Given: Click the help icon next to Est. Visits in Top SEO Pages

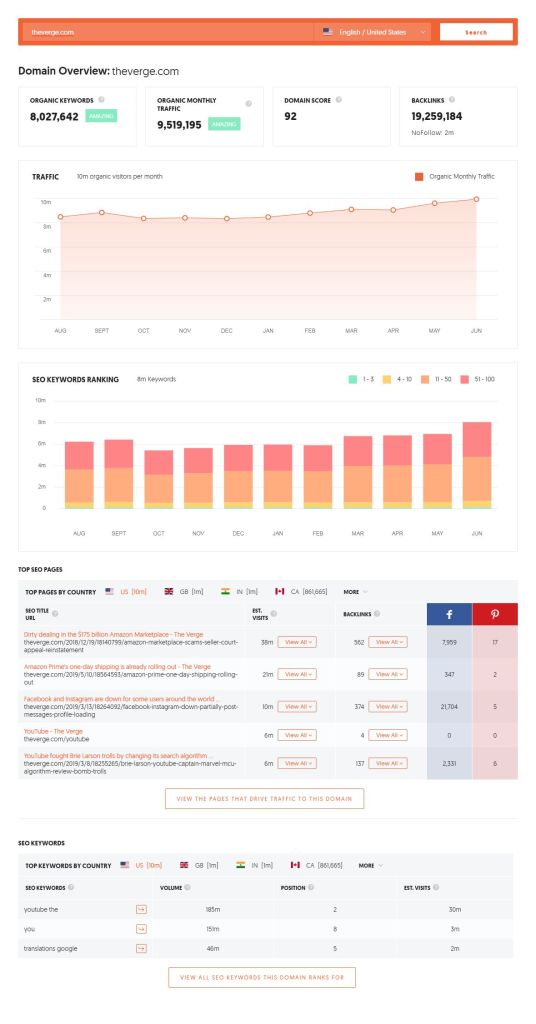Looking at the screenshot, I should (274, 614).
